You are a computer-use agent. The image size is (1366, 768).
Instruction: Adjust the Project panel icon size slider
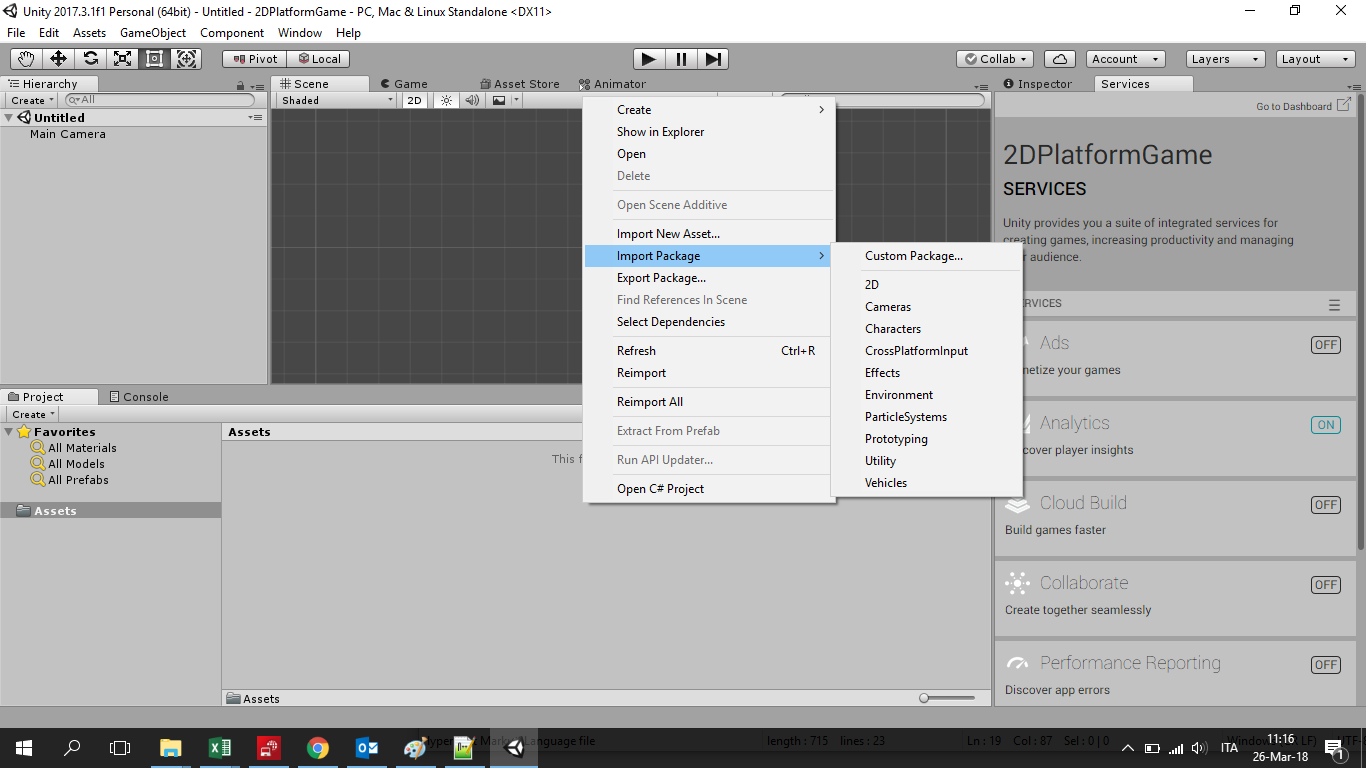925,698
